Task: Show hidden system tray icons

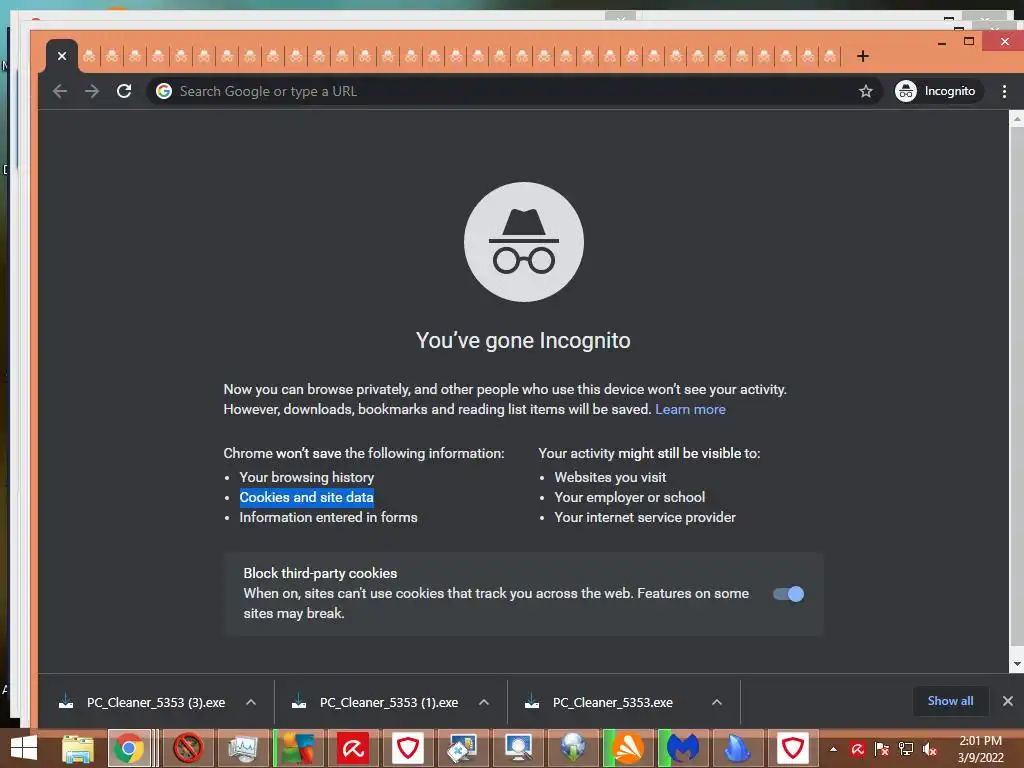Action: [x=833, y=749]
